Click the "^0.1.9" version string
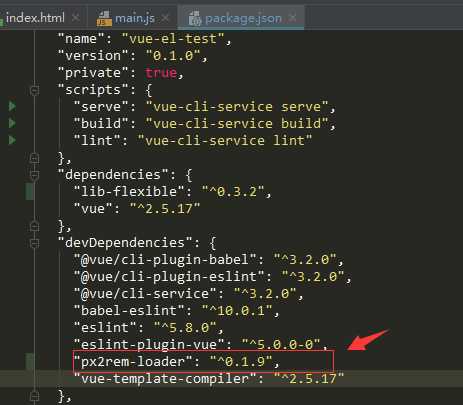This screenshot has height=405, width=463. pos(241,362)
